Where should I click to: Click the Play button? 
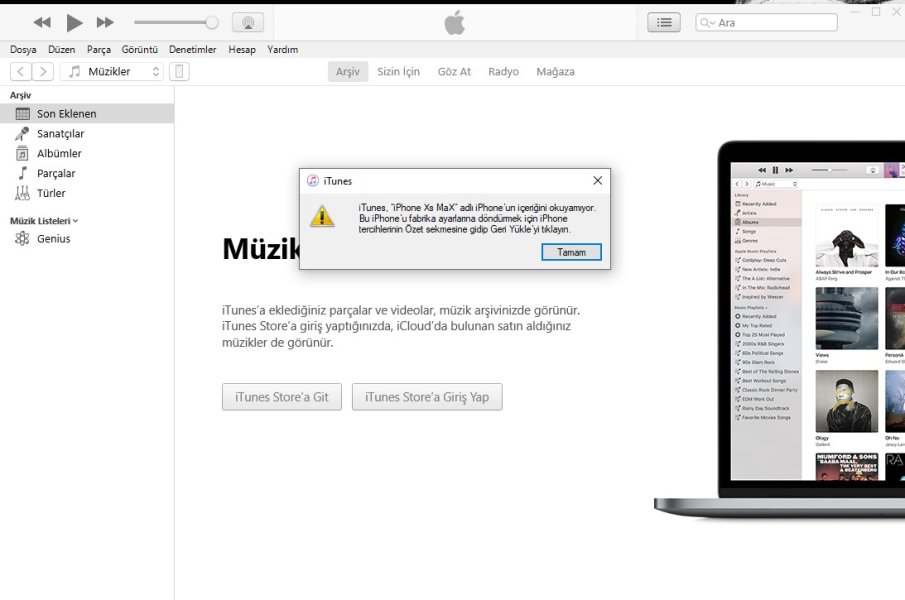click(x=74, y=22)
